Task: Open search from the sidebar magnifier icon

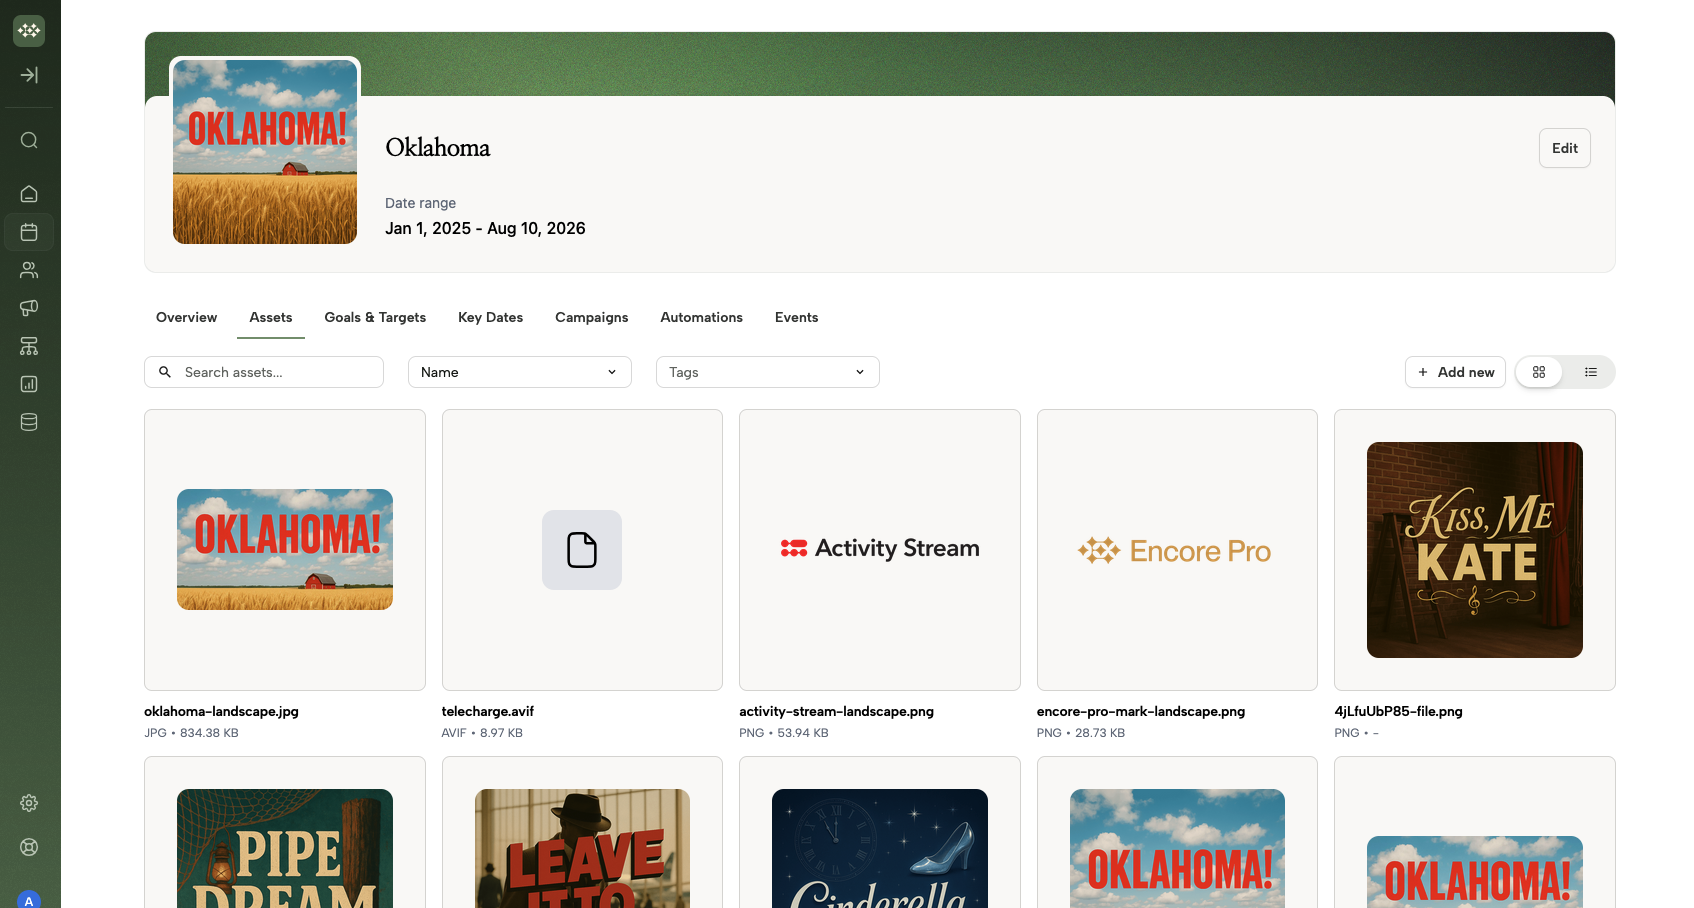Action: pos(29,140)
